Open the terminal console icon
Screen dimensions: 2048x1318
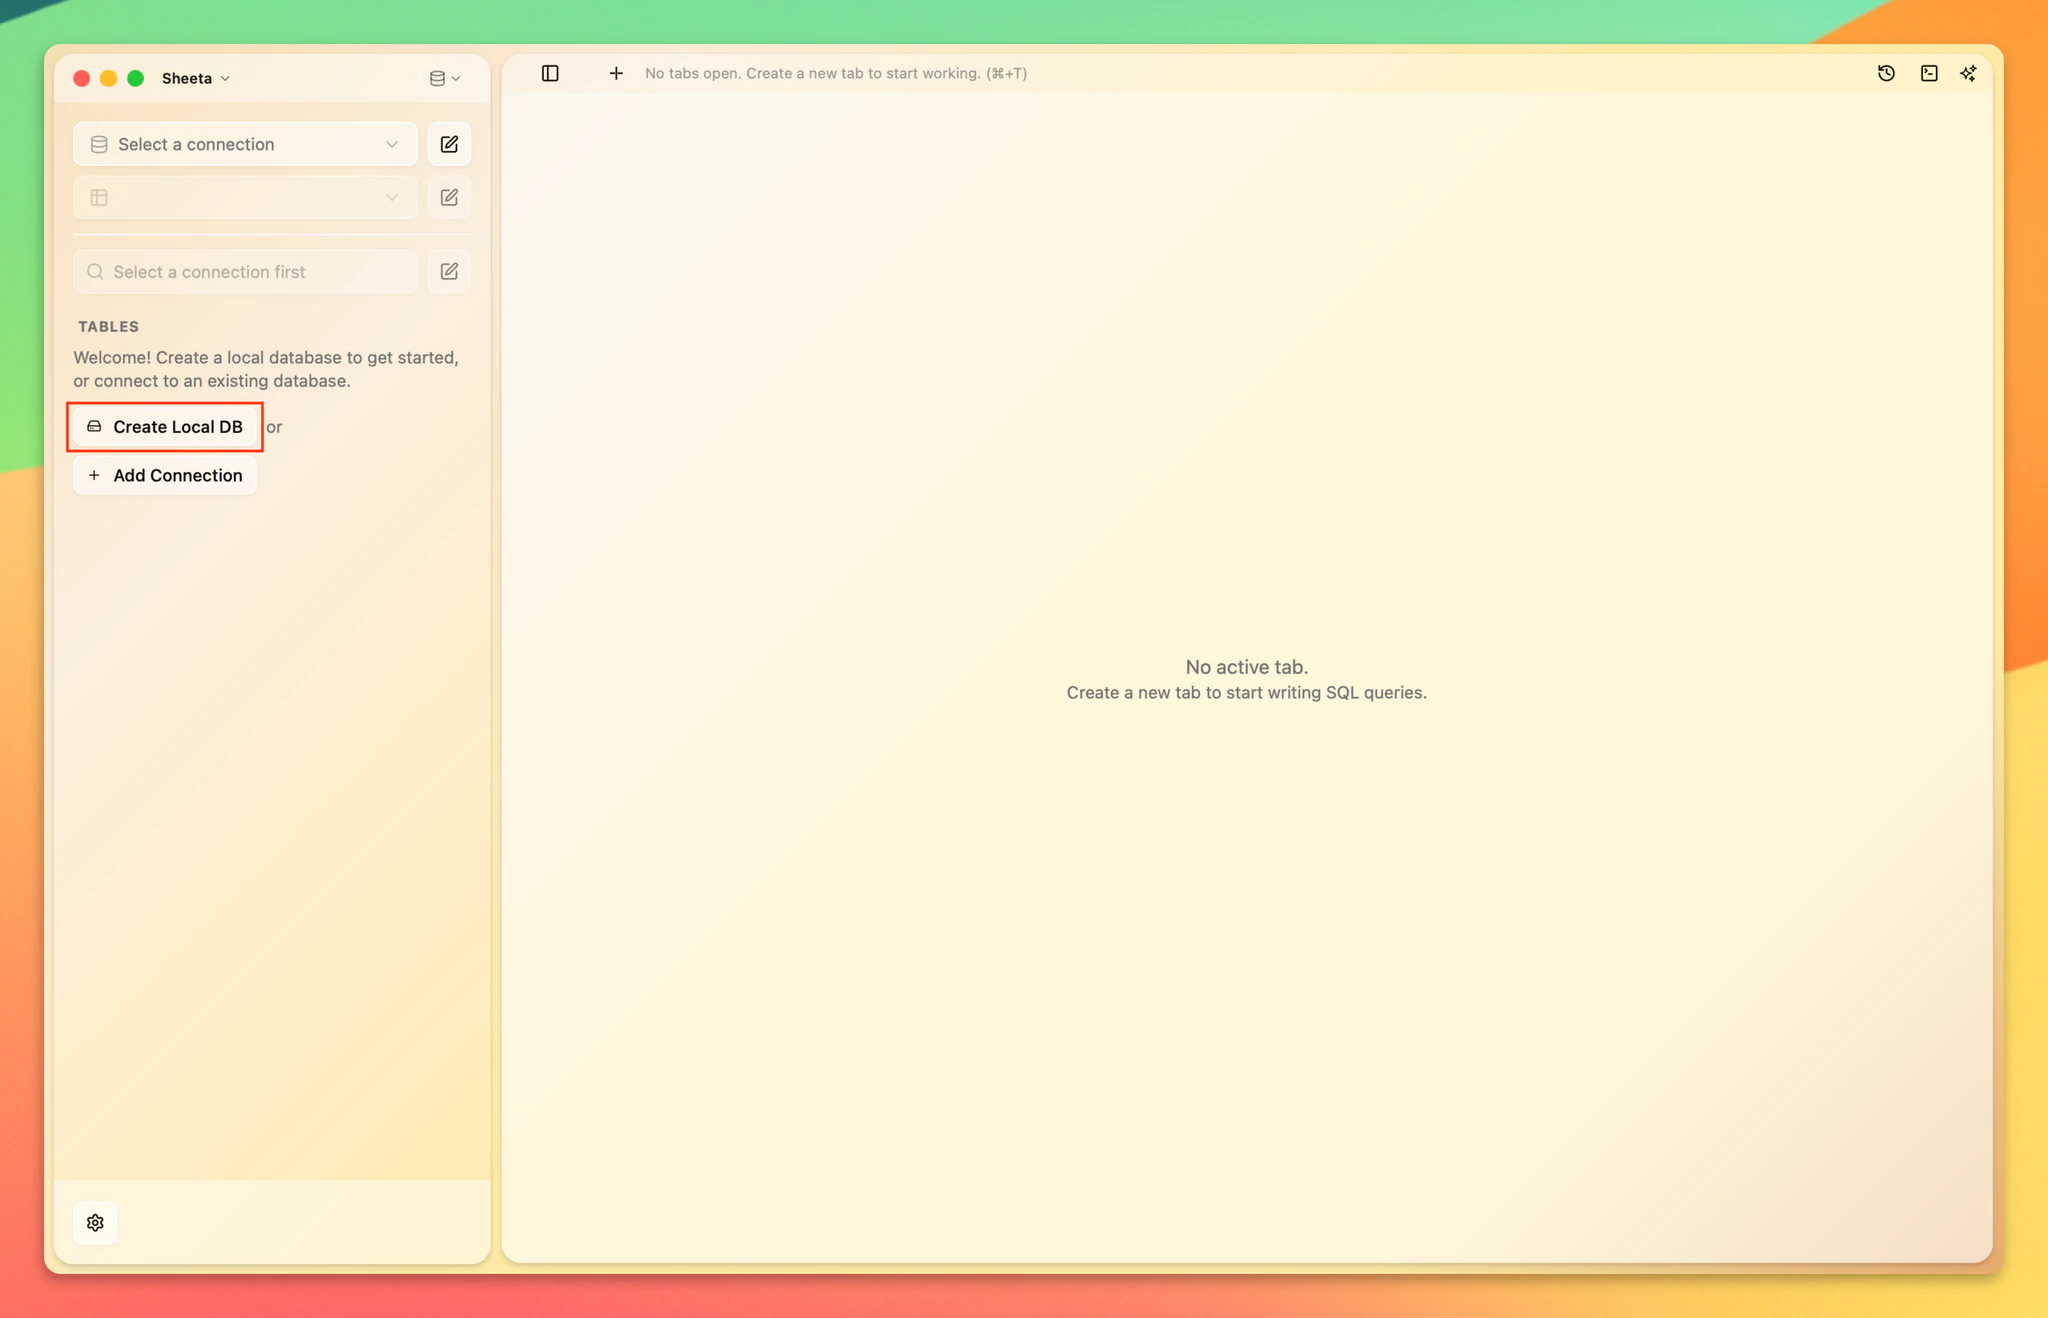pos(1929,73)
